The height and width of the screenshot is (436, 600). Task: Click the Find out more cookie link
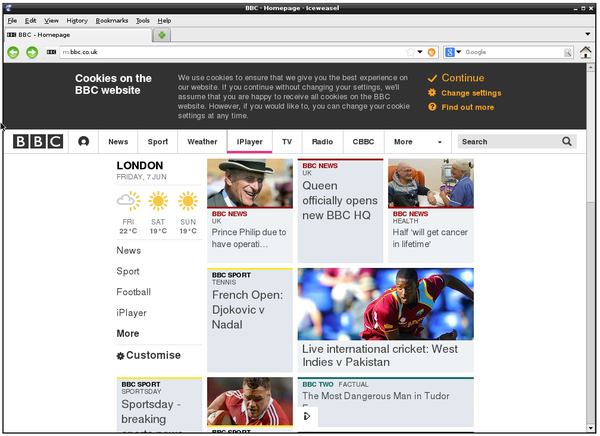tap(468, 107)
